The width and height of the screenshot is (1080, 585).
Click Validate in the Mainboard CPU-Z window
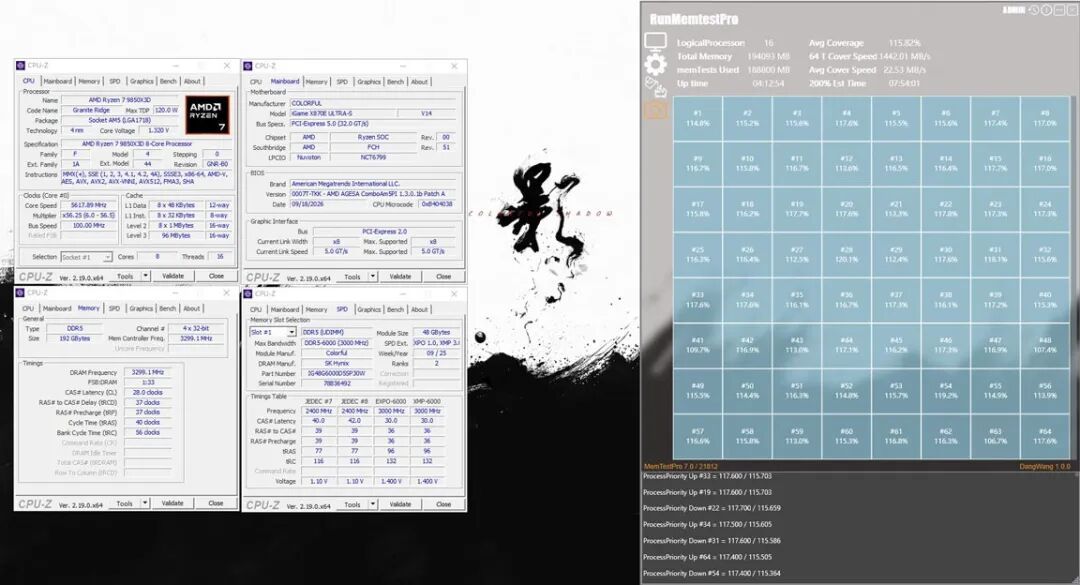(x=400, y=276)
